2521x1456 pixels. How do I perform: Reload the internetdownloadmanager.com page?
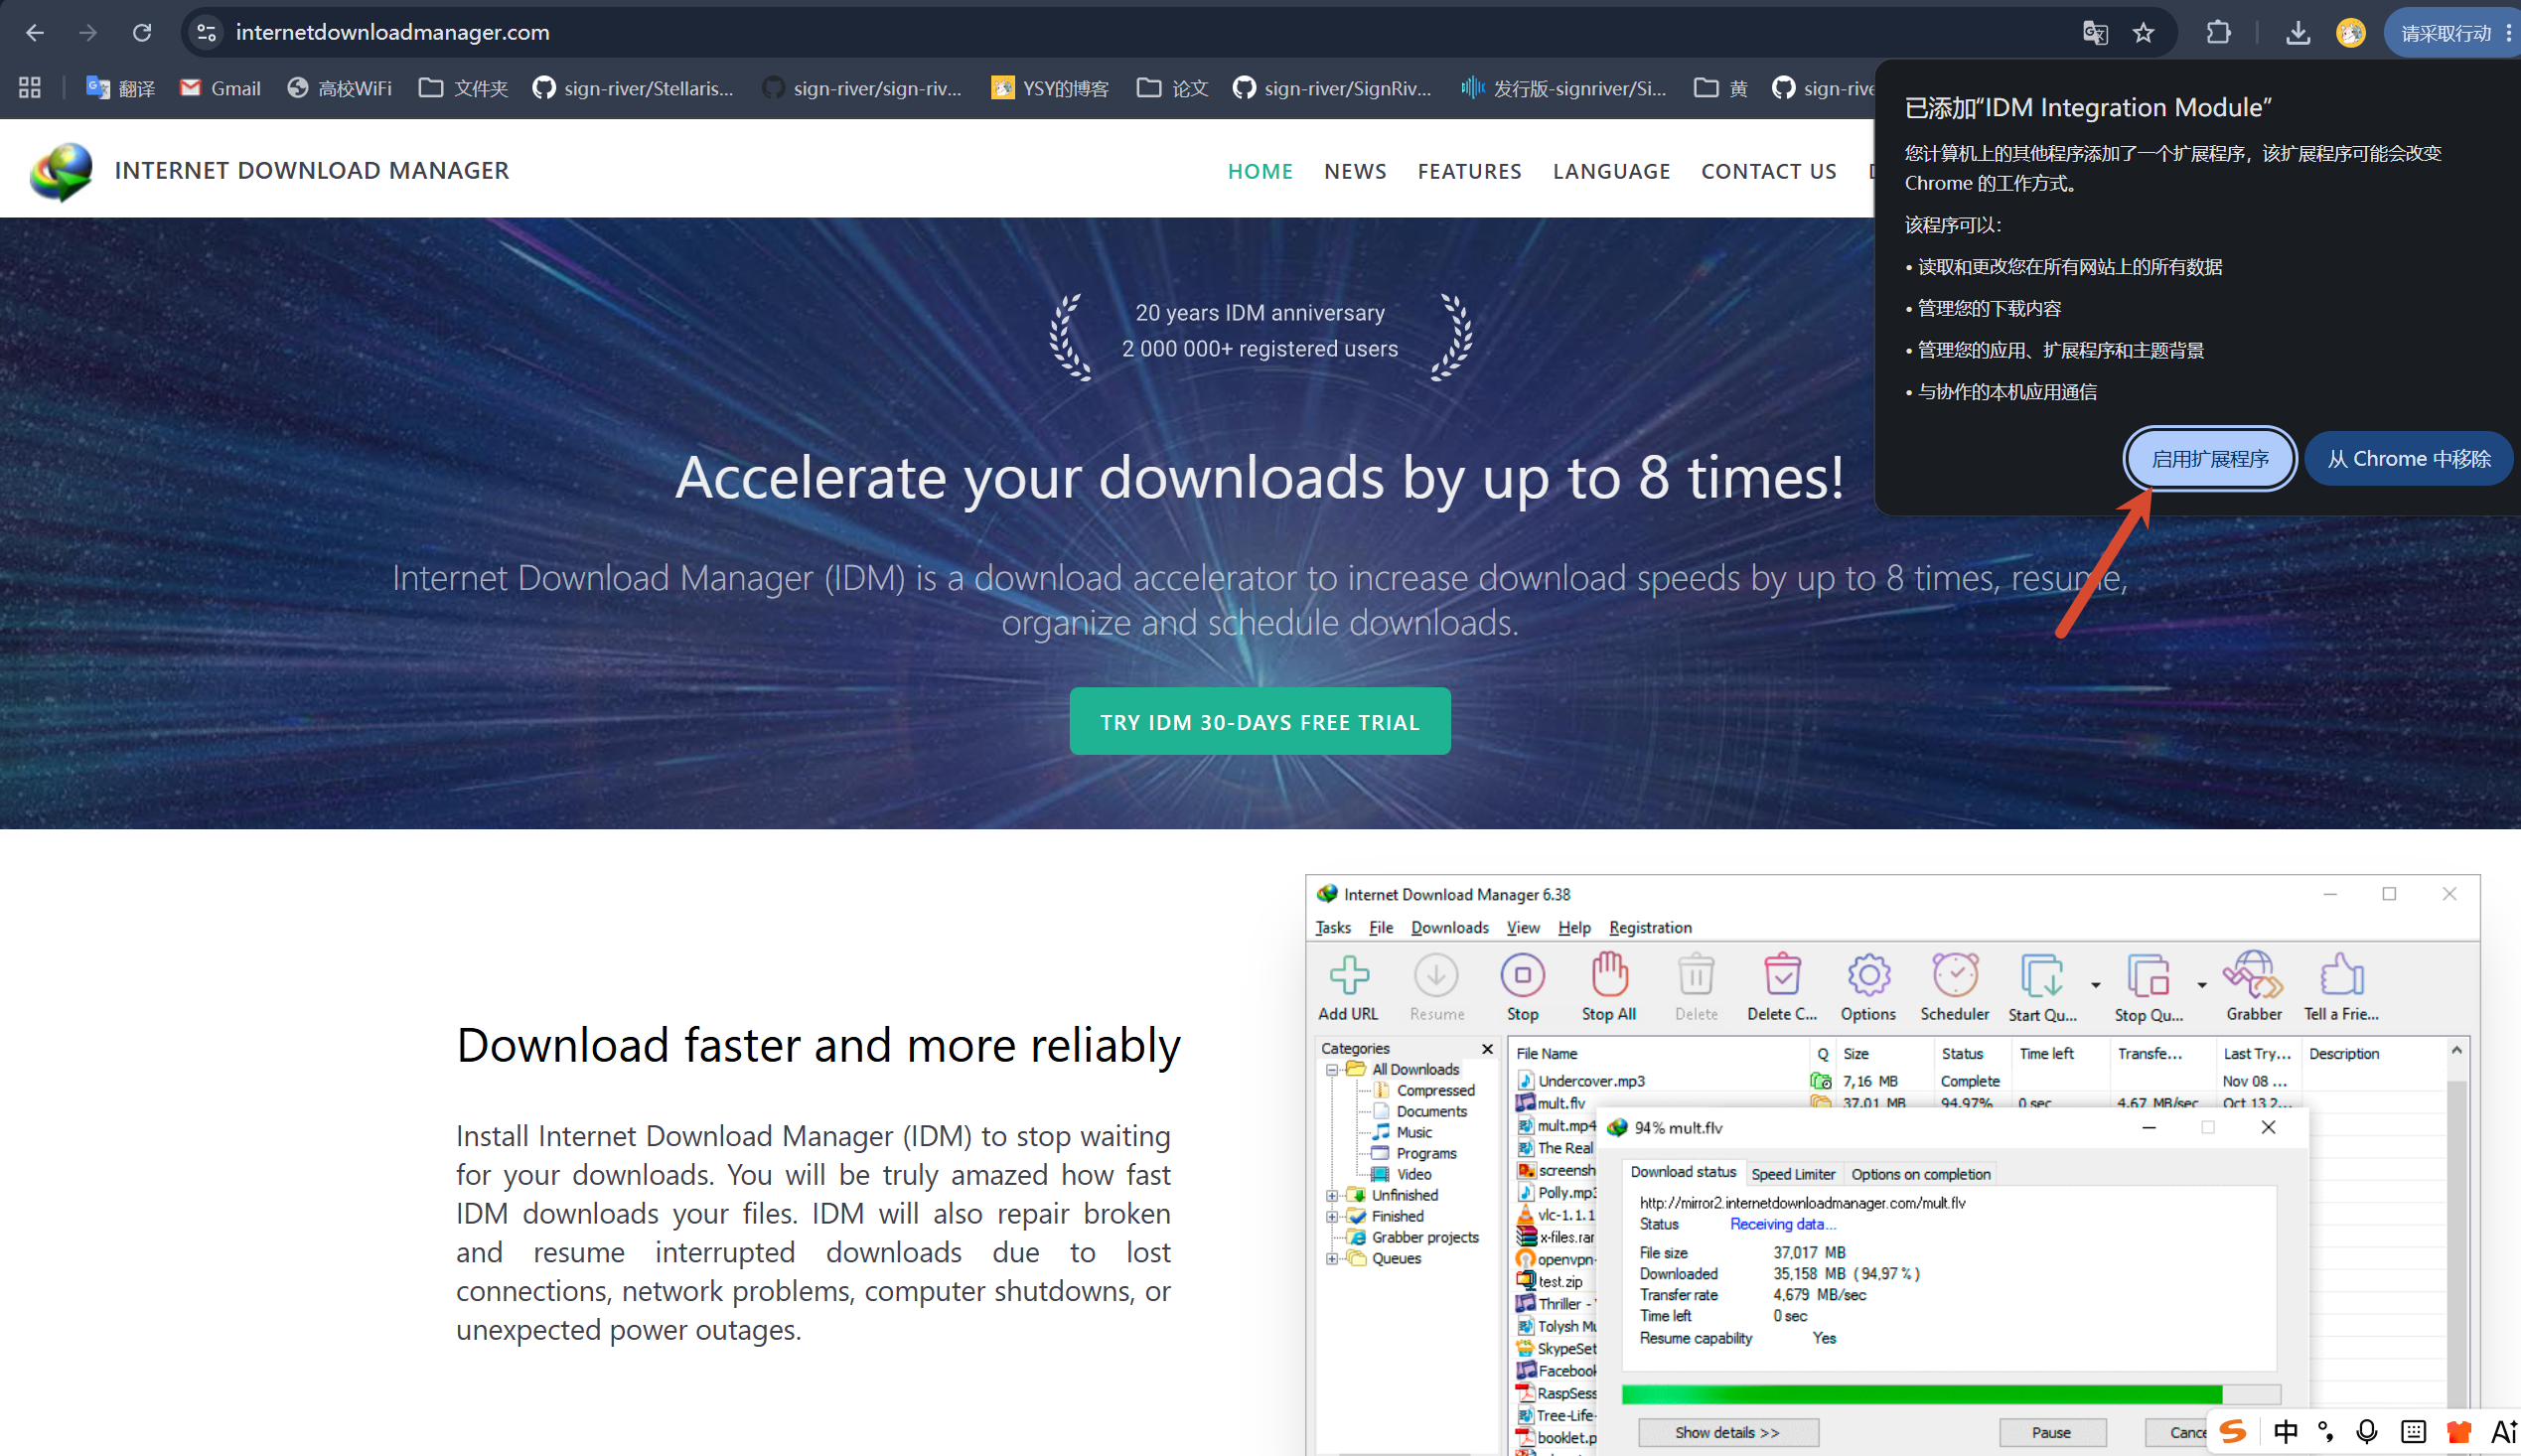pyautogui.click(x=142, y=32)
